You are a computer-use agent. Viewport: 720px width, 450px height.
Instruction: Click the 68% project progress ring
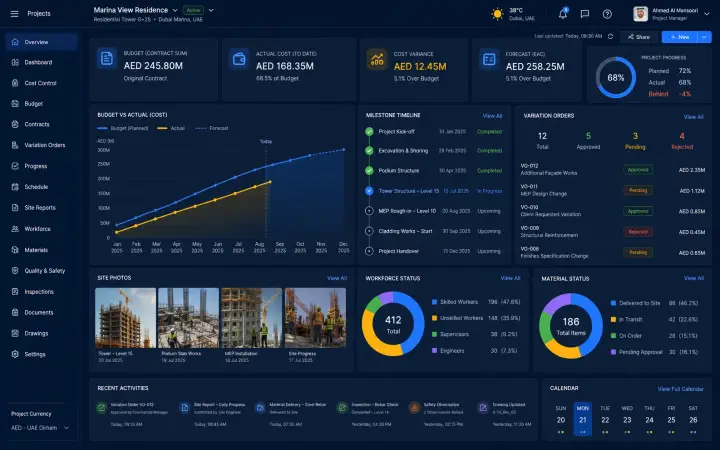616,78
